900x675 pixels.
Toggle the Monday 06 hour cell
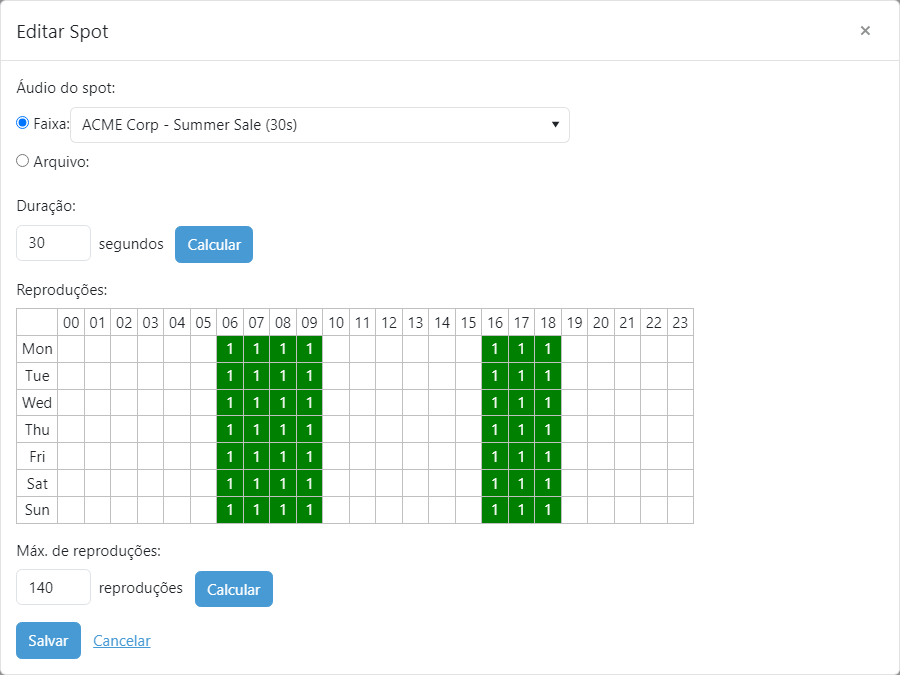(x=230, y=349)
